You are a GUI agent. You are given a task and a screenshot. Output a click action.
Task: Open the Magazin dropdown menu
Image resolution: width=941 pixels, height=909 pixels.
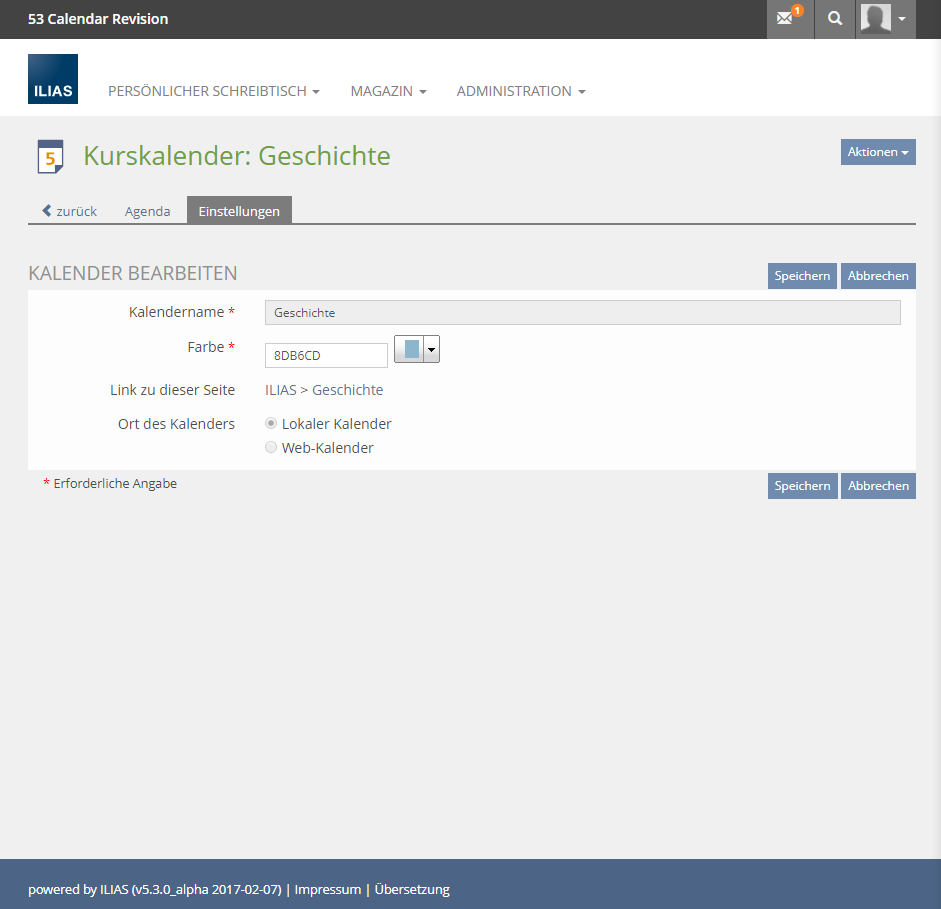(388, 91)
